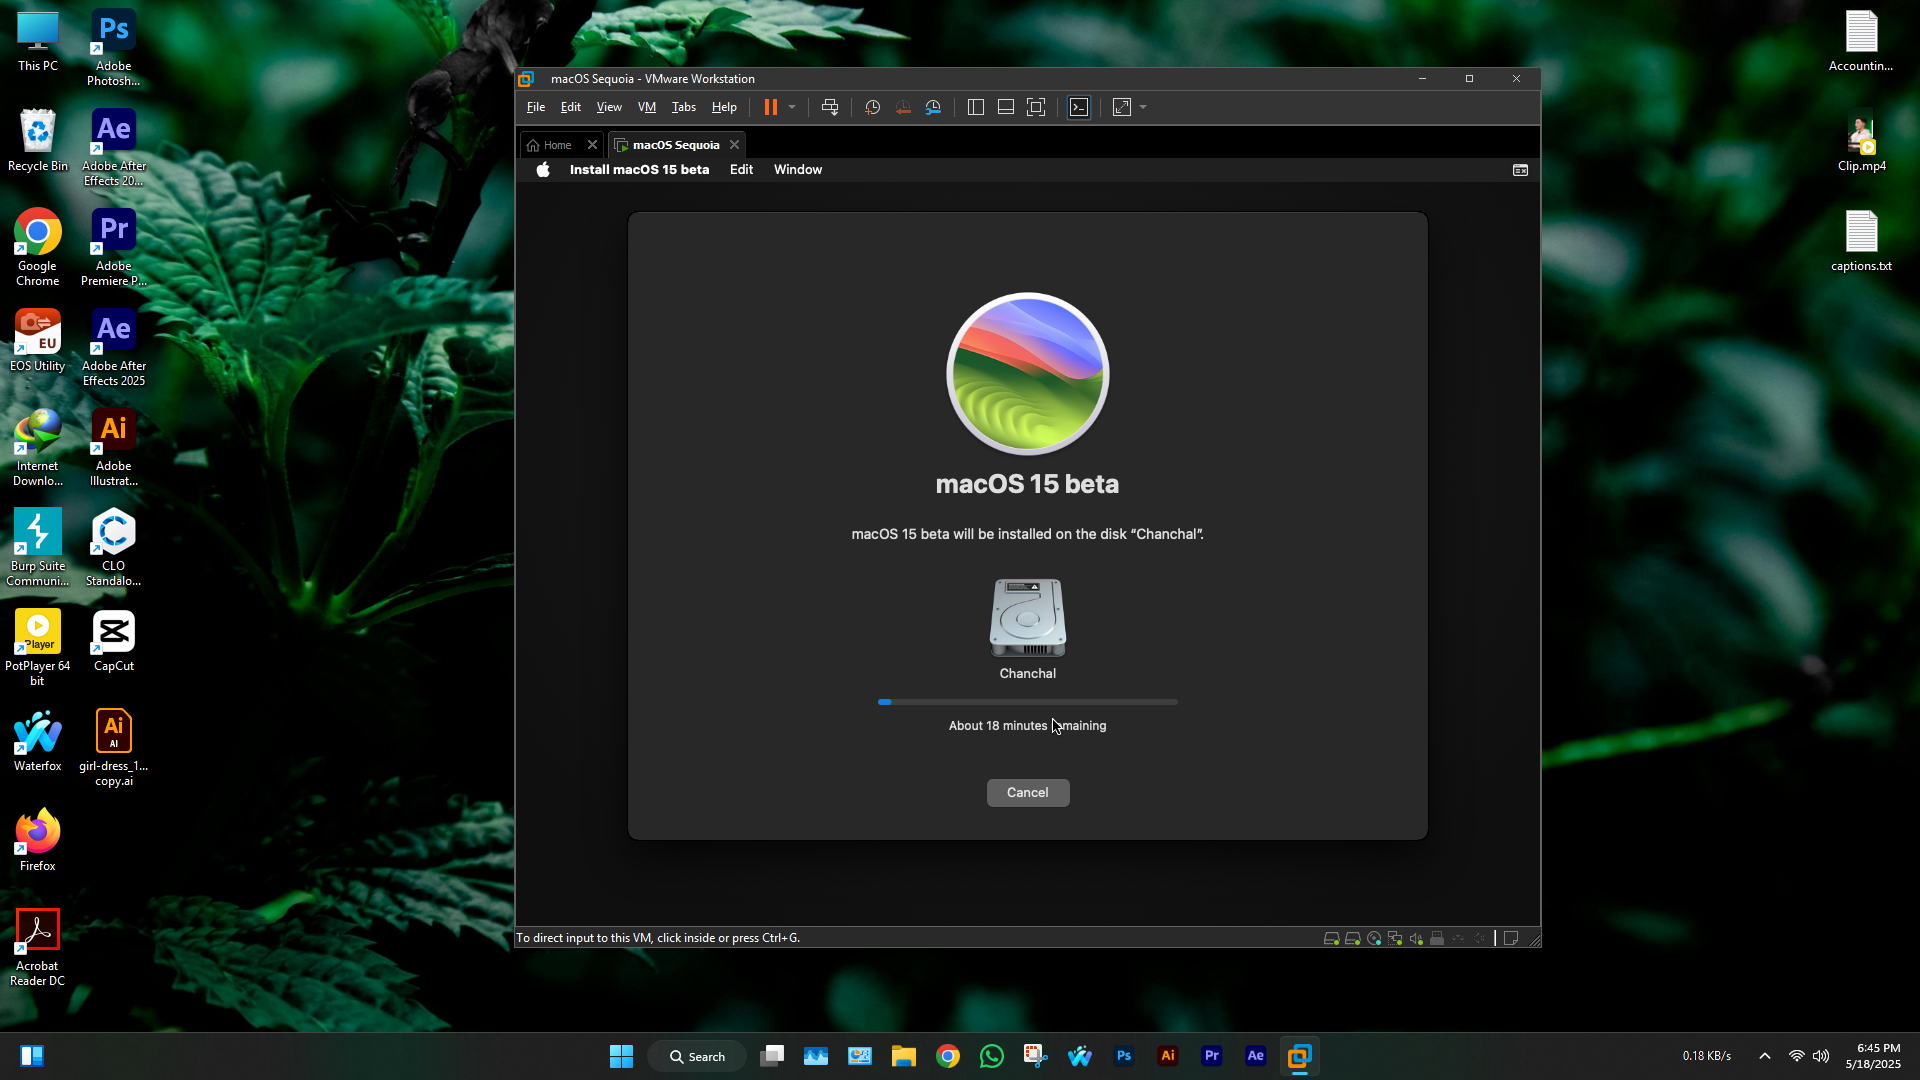Open the Windows taskbar Search box
The height and width of the screenshot is (1080, 1920).
(697, 1056)
